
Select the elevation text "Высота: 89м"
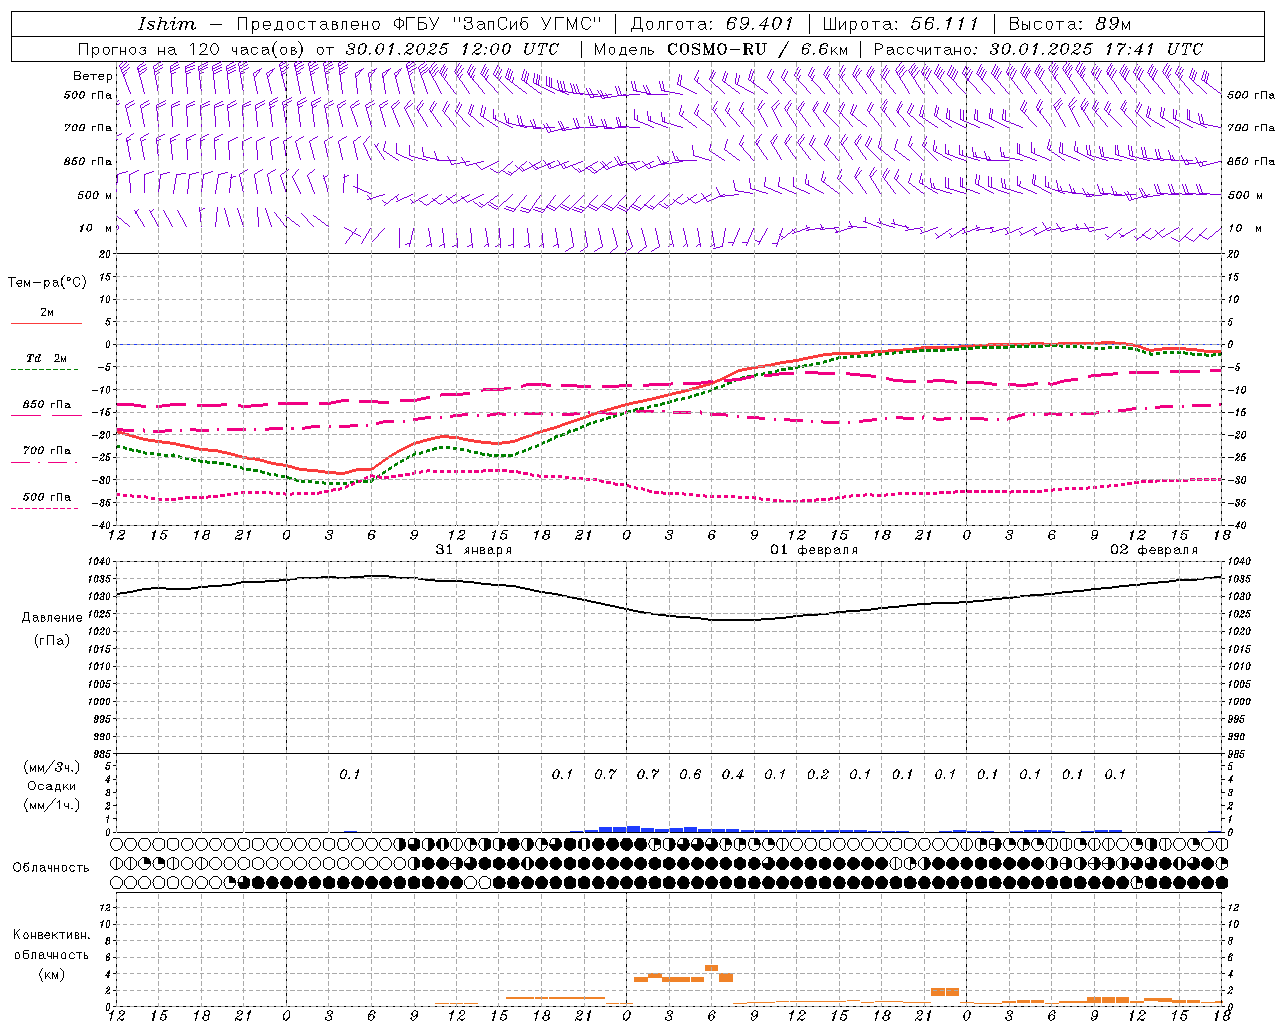[x=1070, y=24]
